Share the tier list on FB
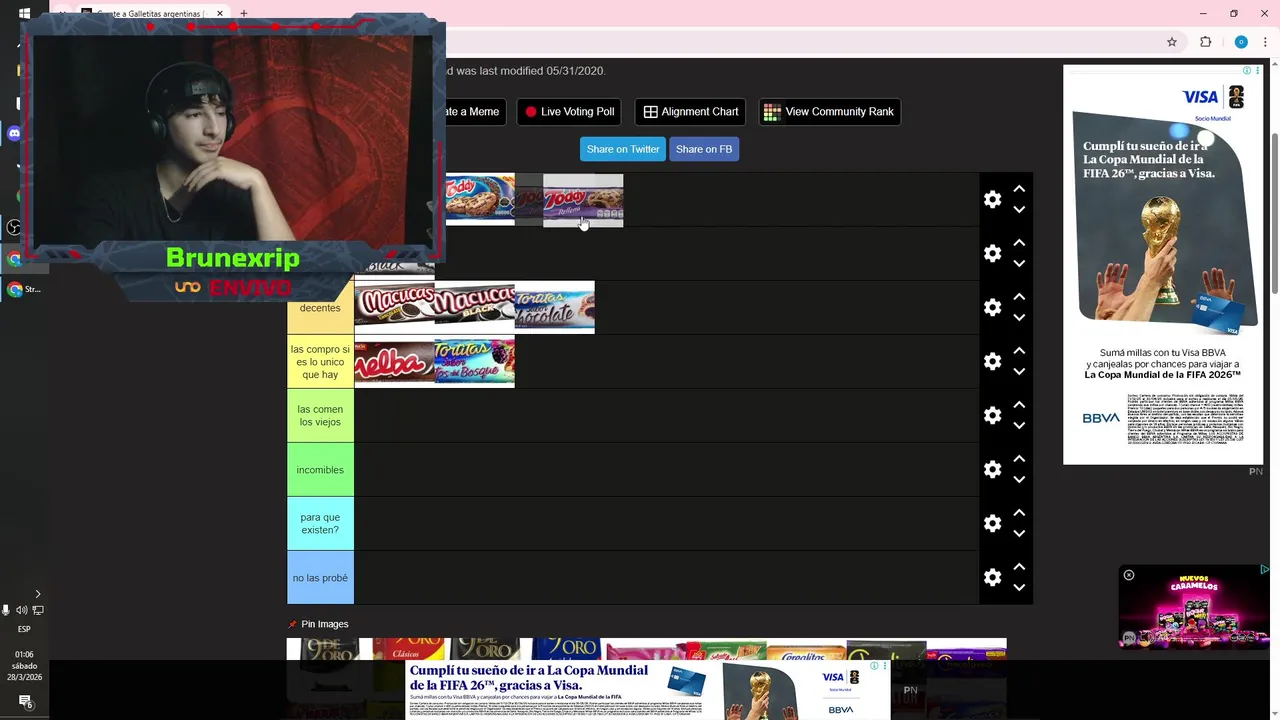This screenshot has width=1280, height=720. pos(704,149)
